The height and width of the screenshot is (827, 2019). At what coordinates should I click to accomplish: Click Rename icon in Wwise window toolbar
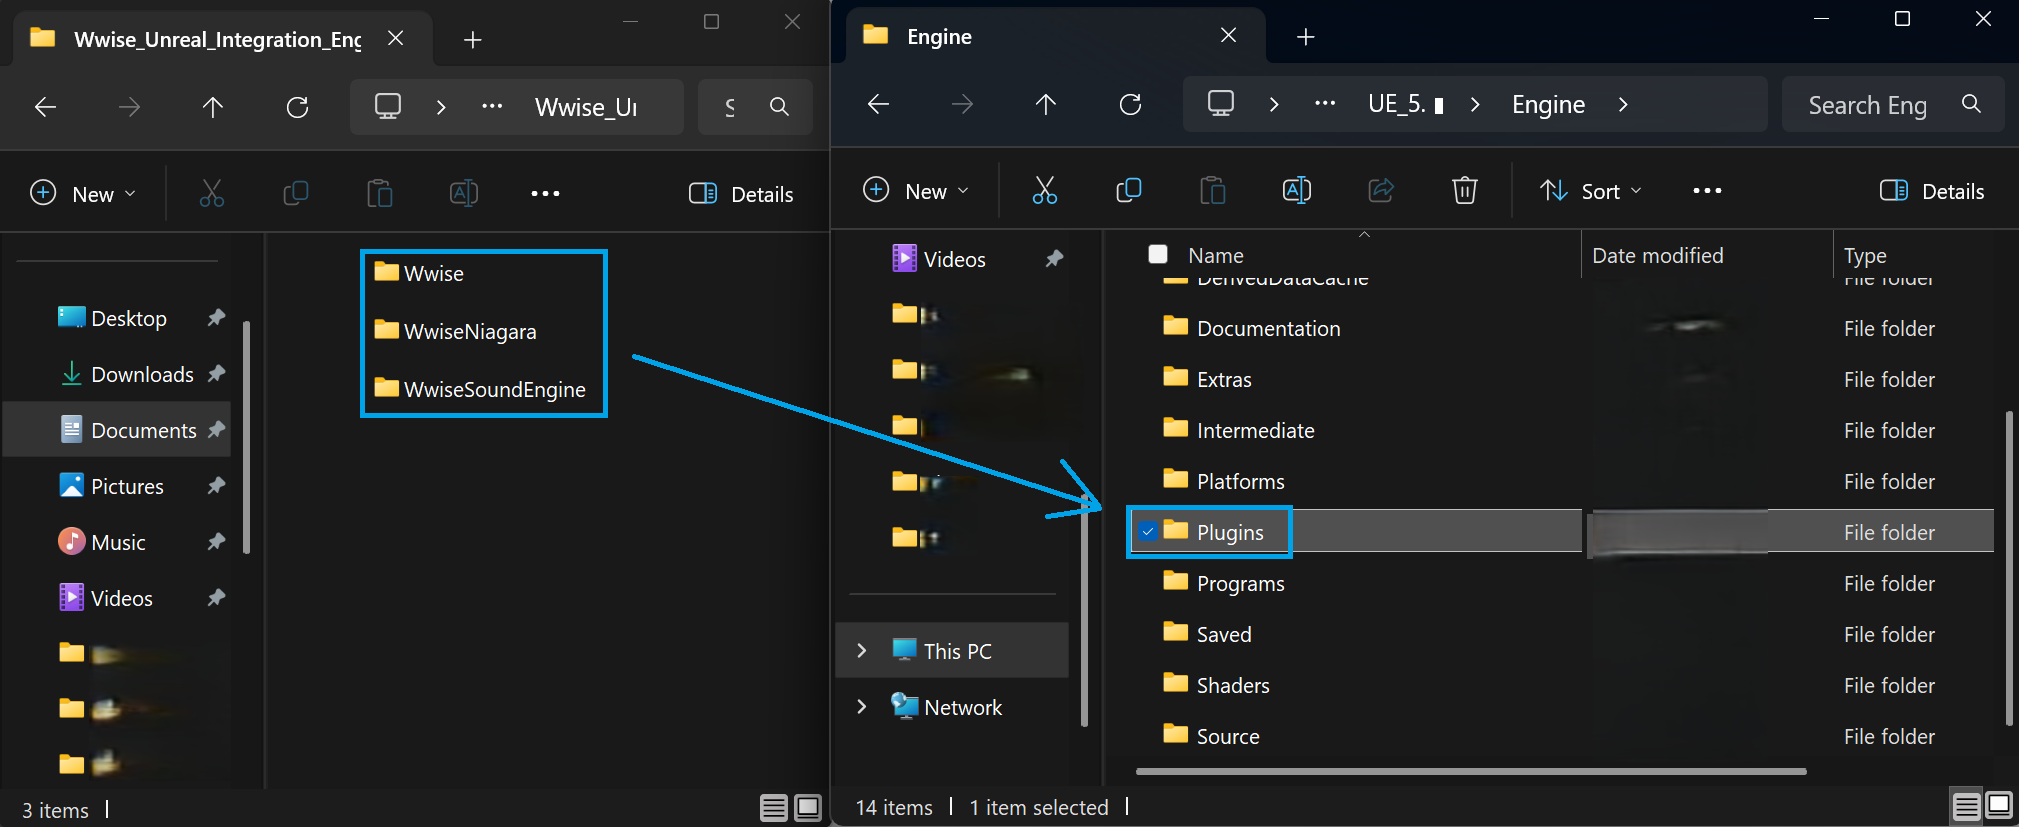pyautogui.click(x=464, y=193)
